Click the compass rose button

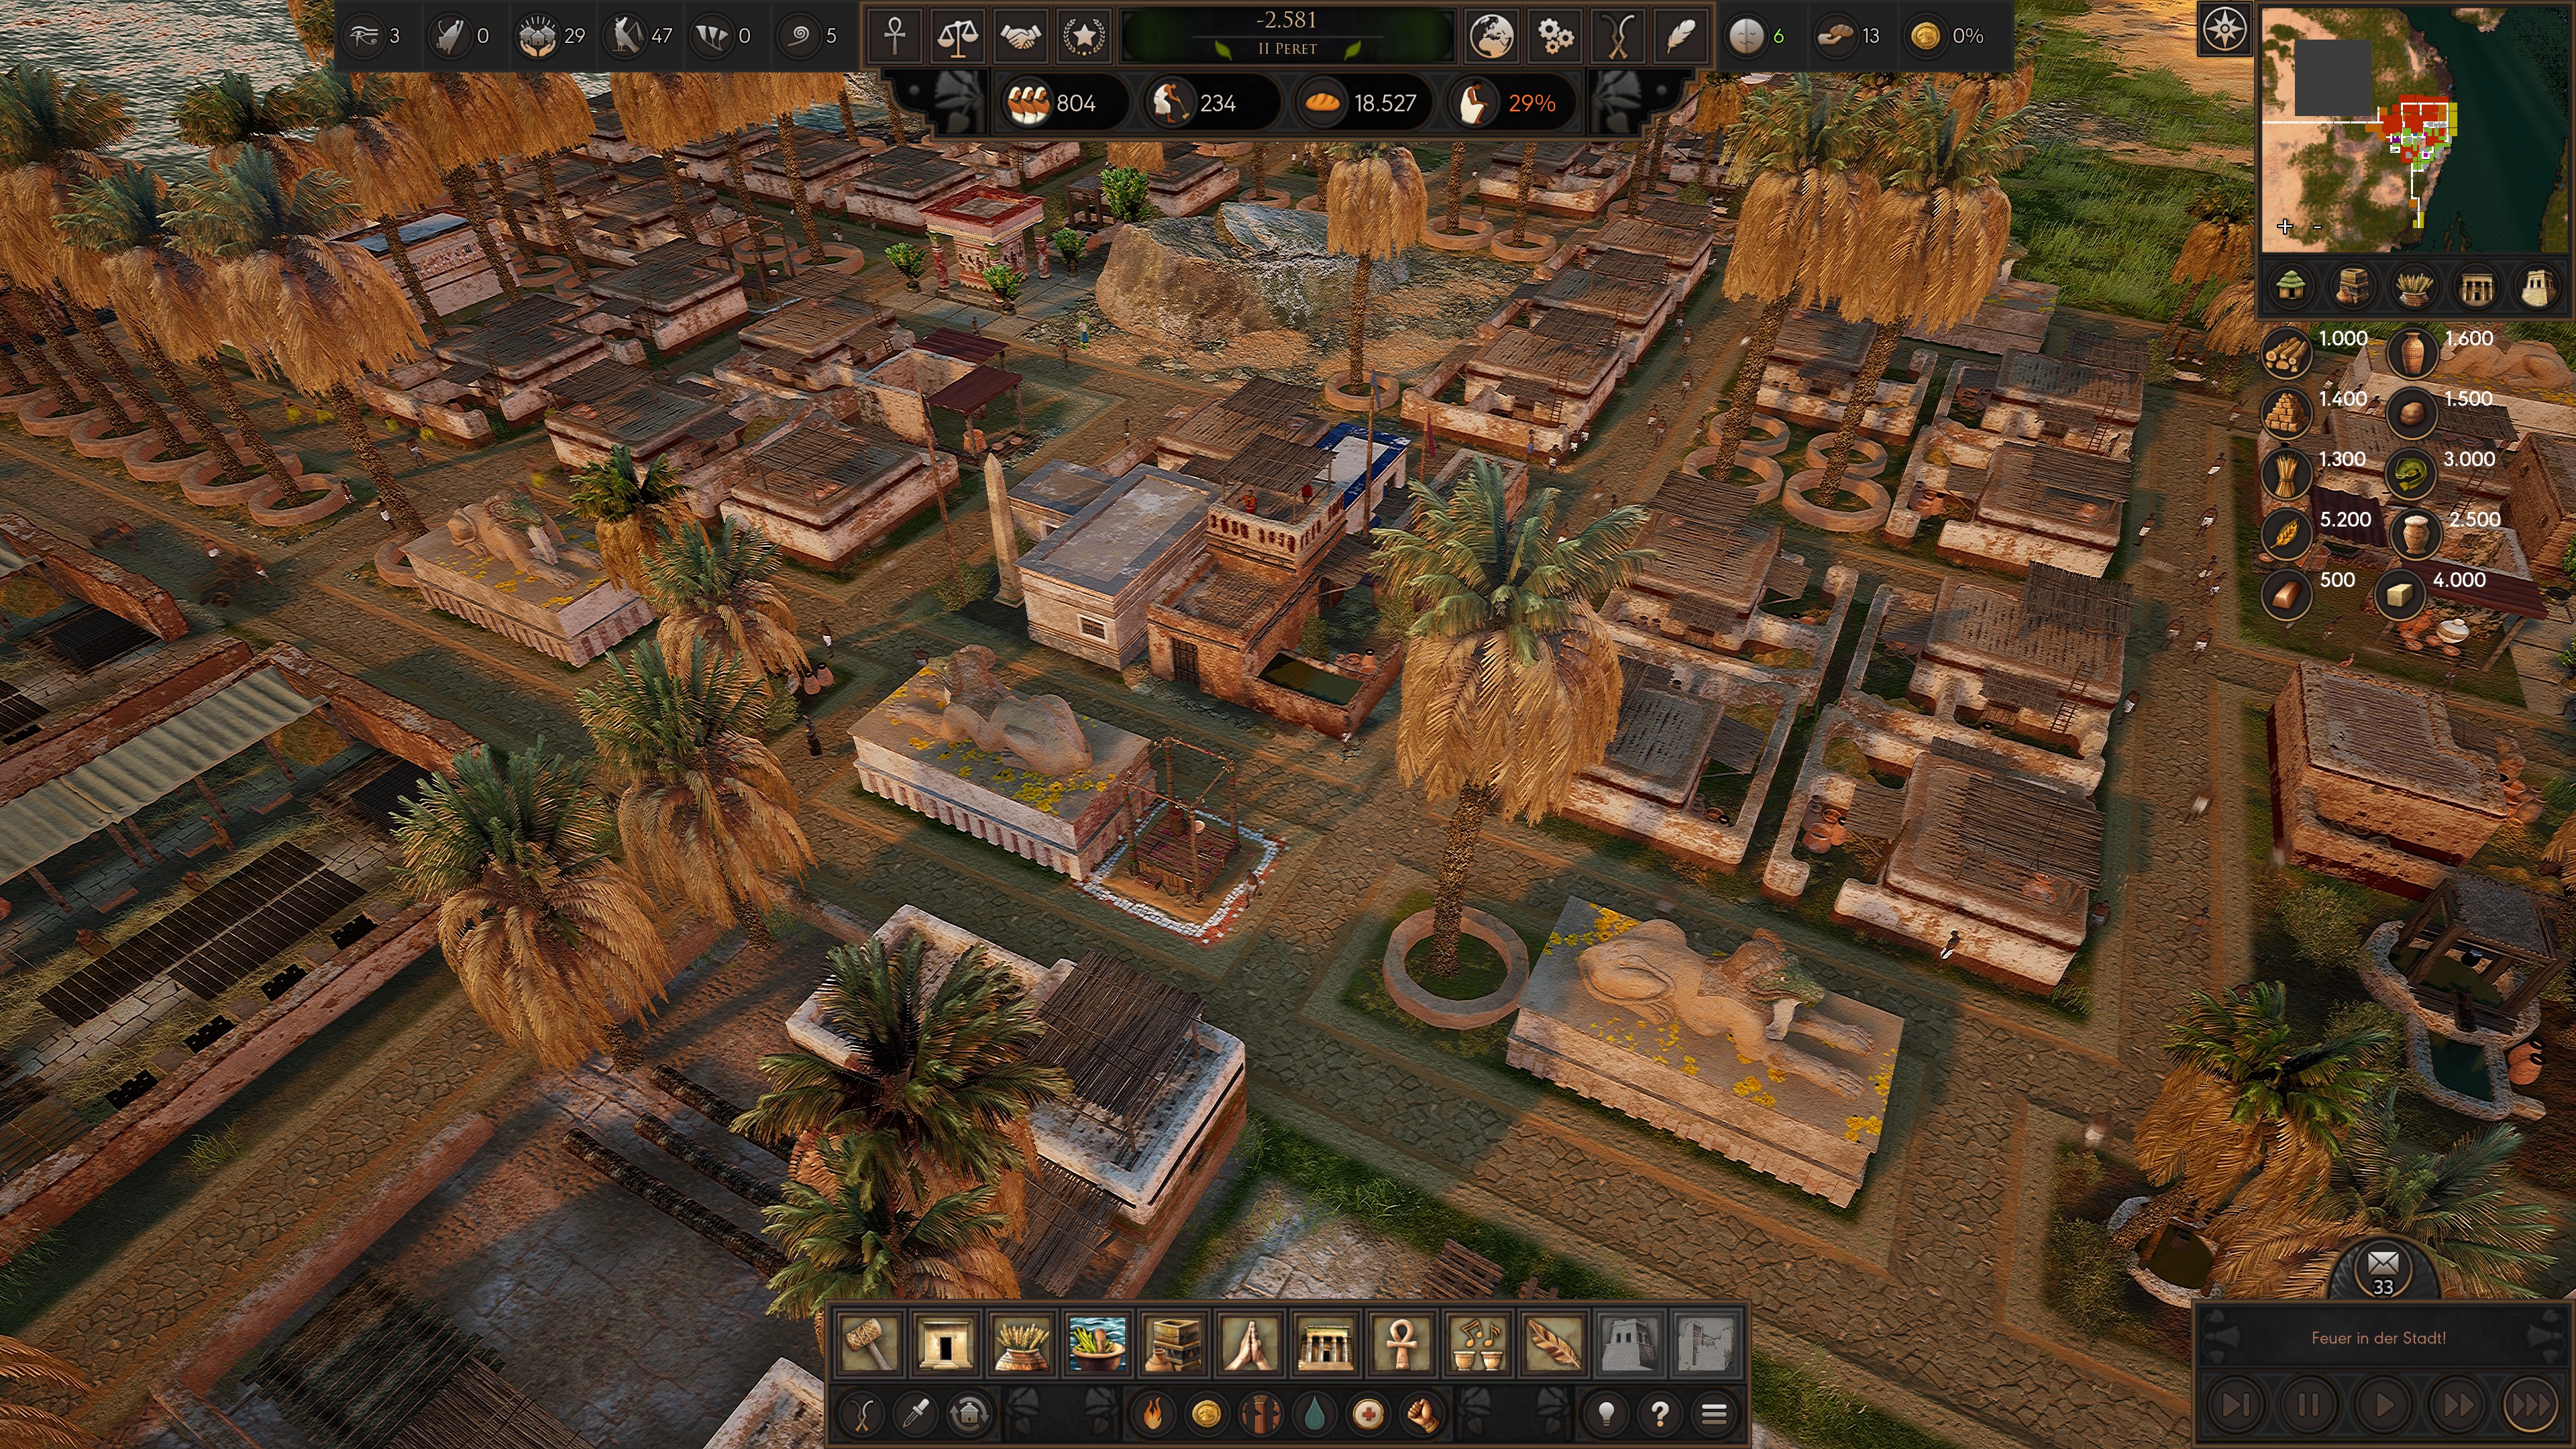coord(2224,30)
